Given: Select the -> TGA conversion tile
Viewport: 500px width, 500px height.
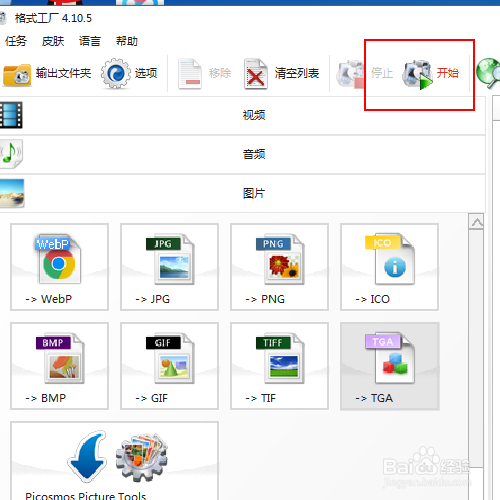Looking at the screenshot, I should tap(389, 366).
